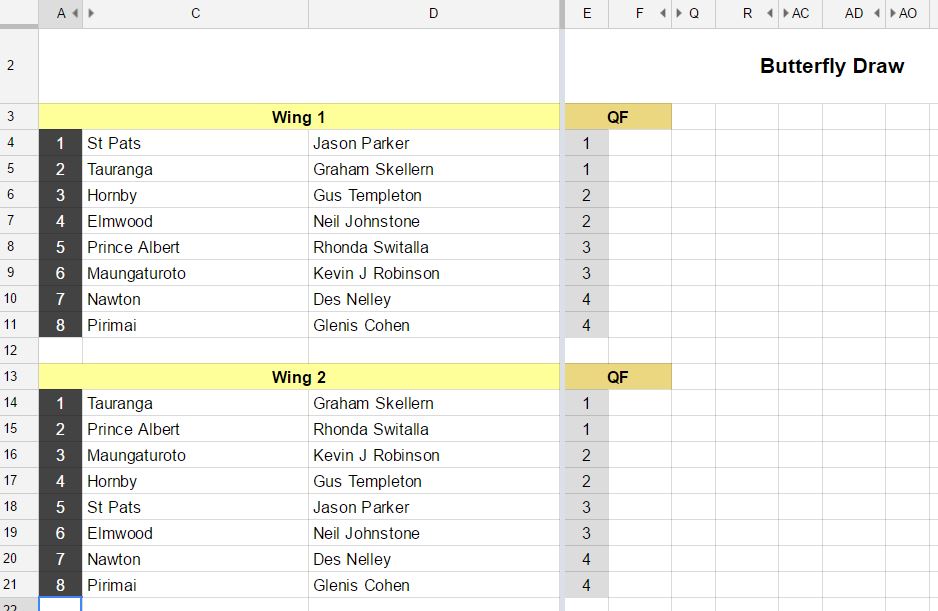The width and height of the screenshot is (938, 611).
Task: Select the column C header
Action: tap(196, 14)
